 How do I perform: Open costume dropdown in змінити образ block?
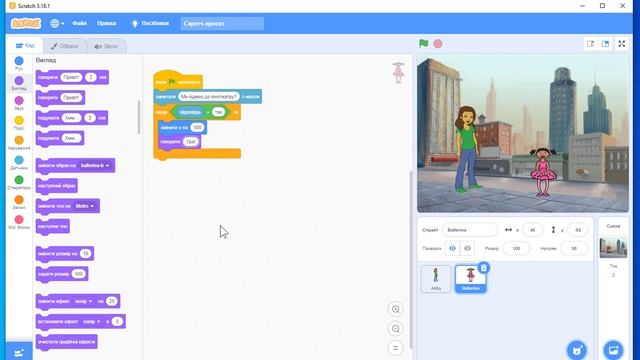(95, 166)
